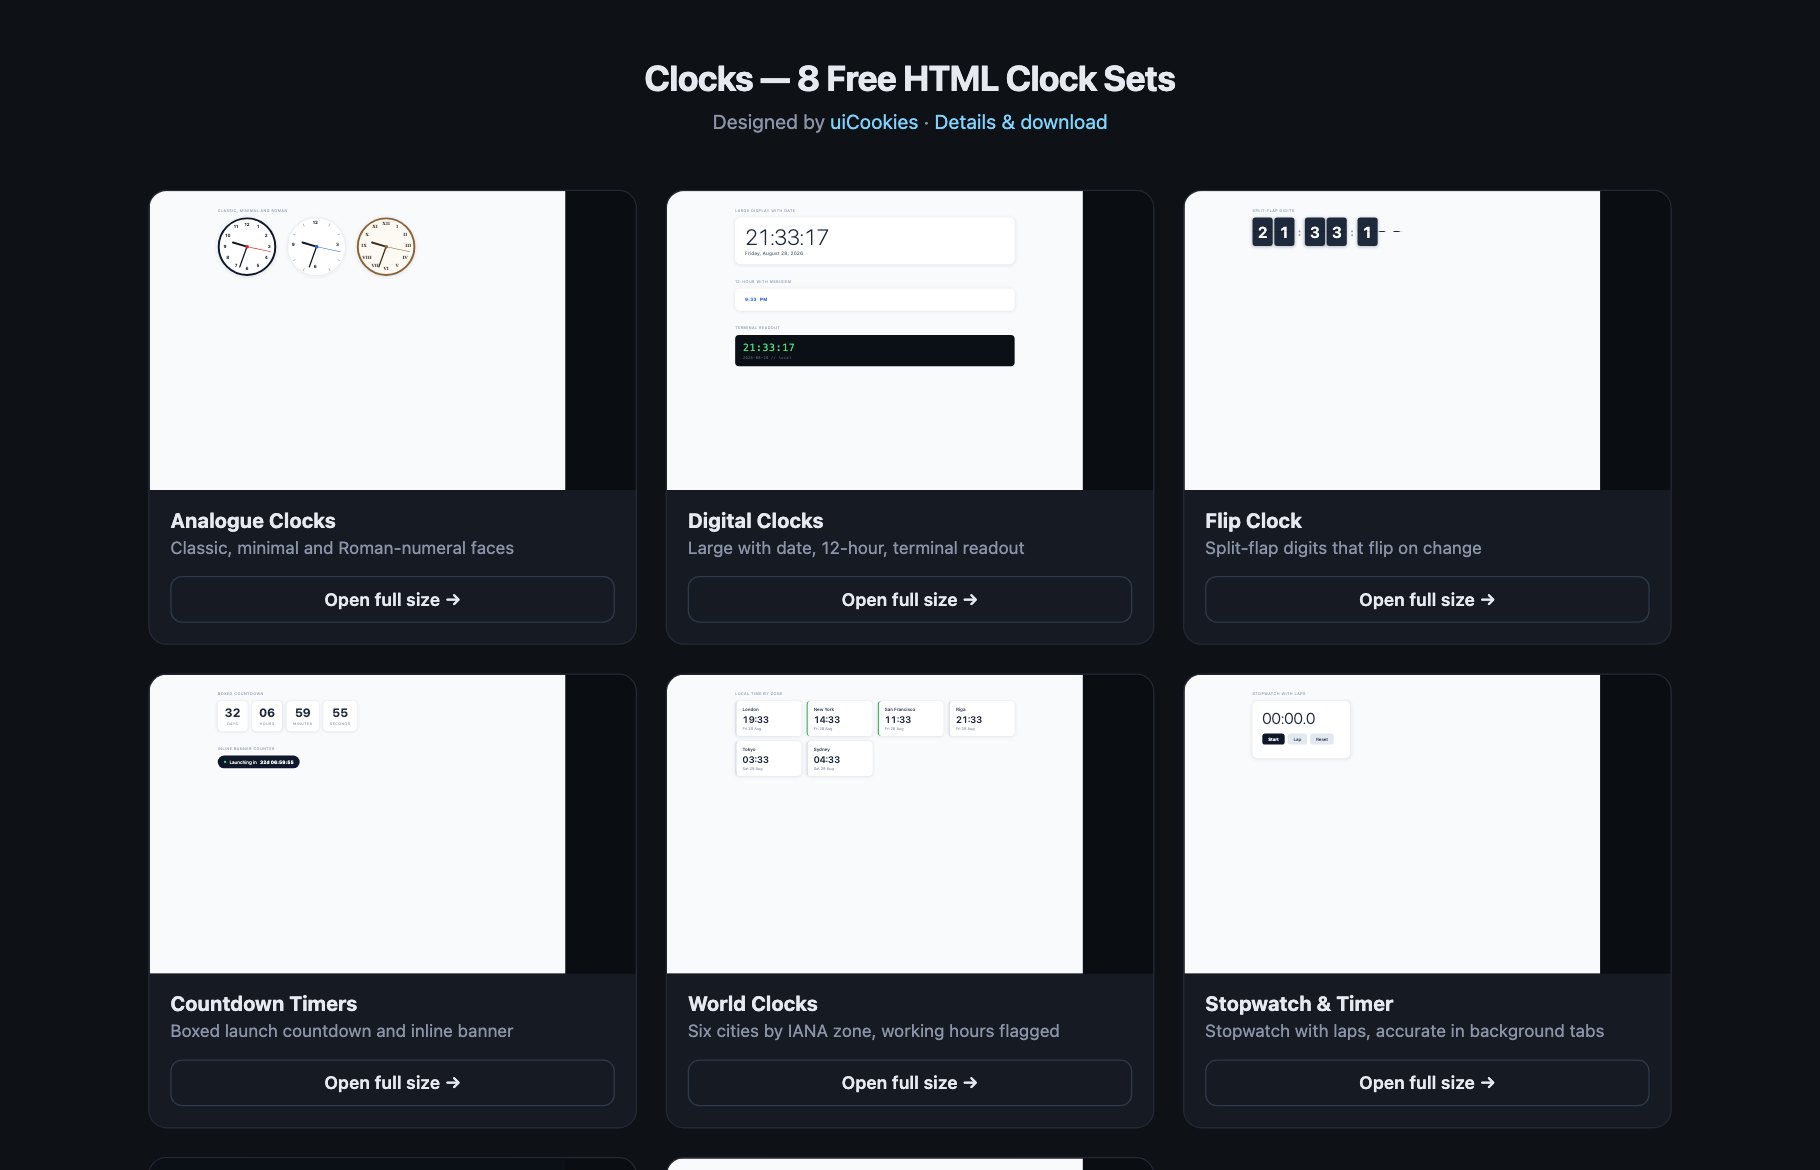
Task: Click the 59 minutes countdown box
Action: (x=303, y=716)
